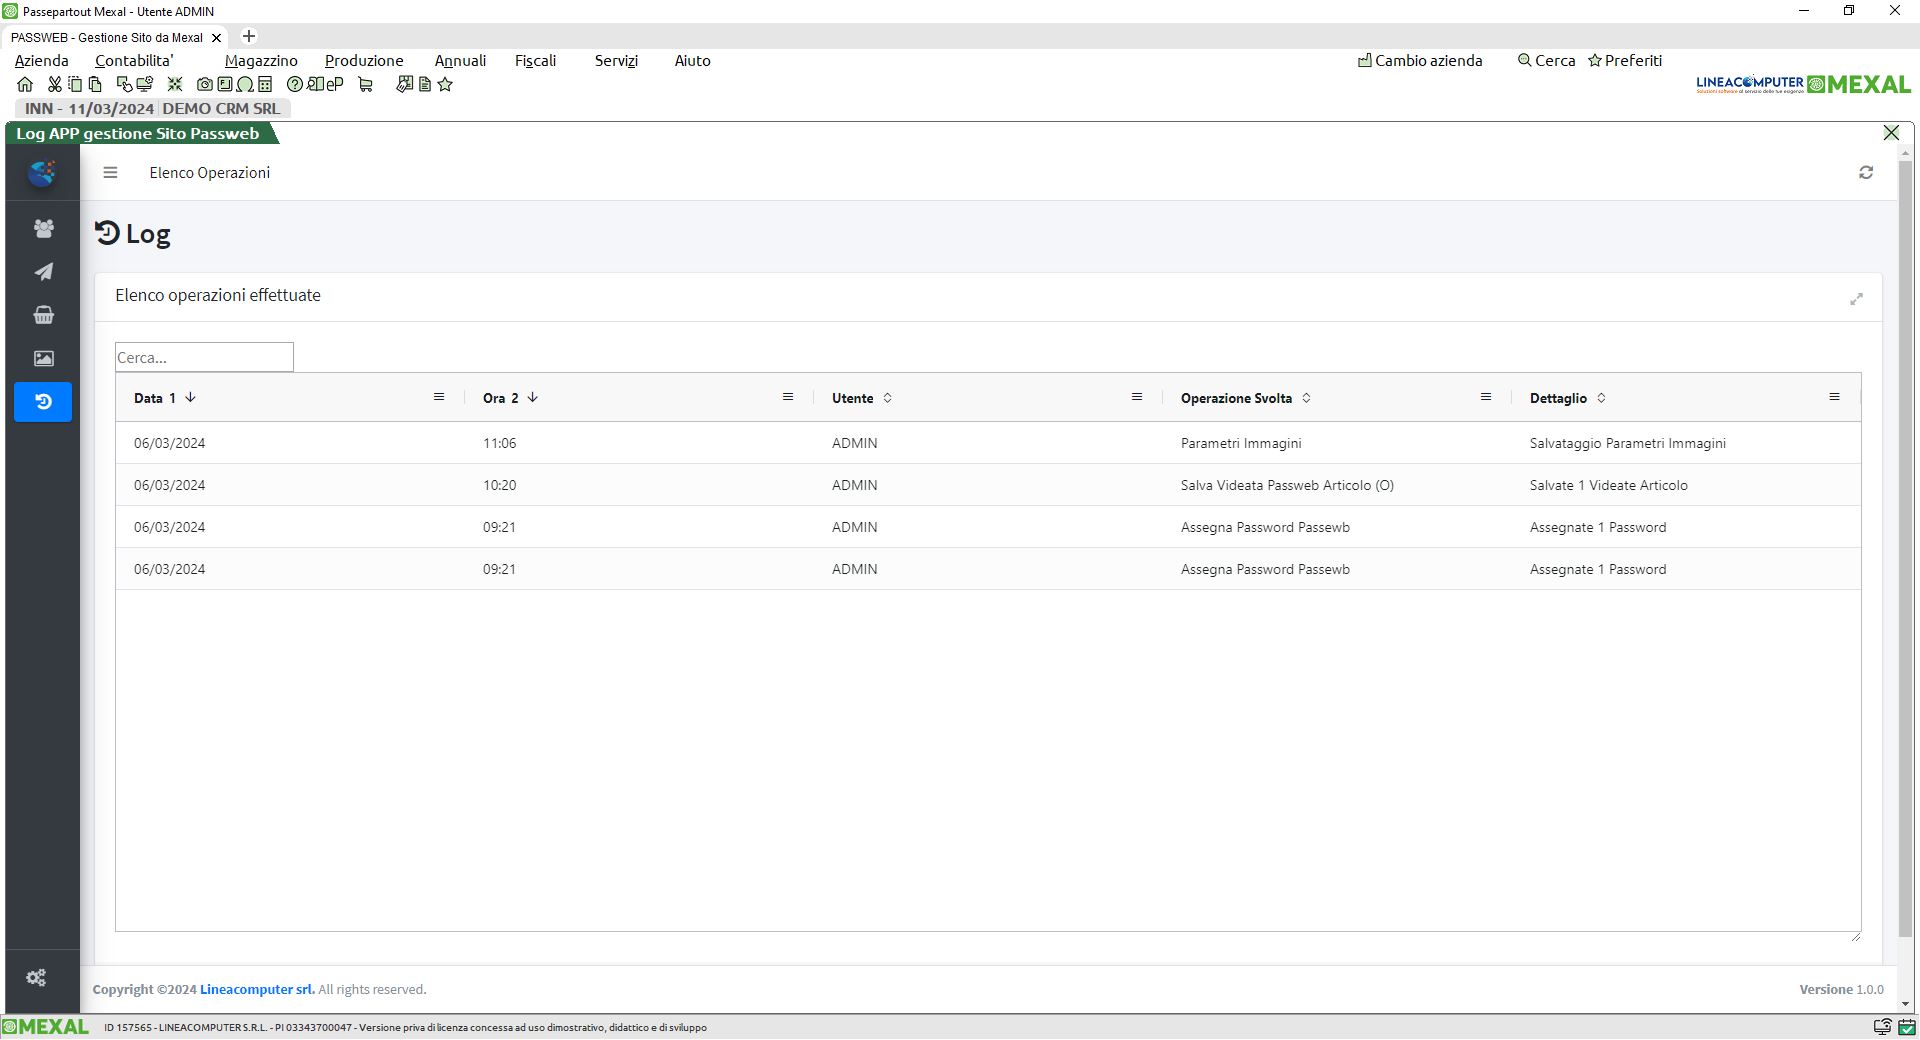
Task: Open the Contabilita' menu
Action: (x=134, y=61)
